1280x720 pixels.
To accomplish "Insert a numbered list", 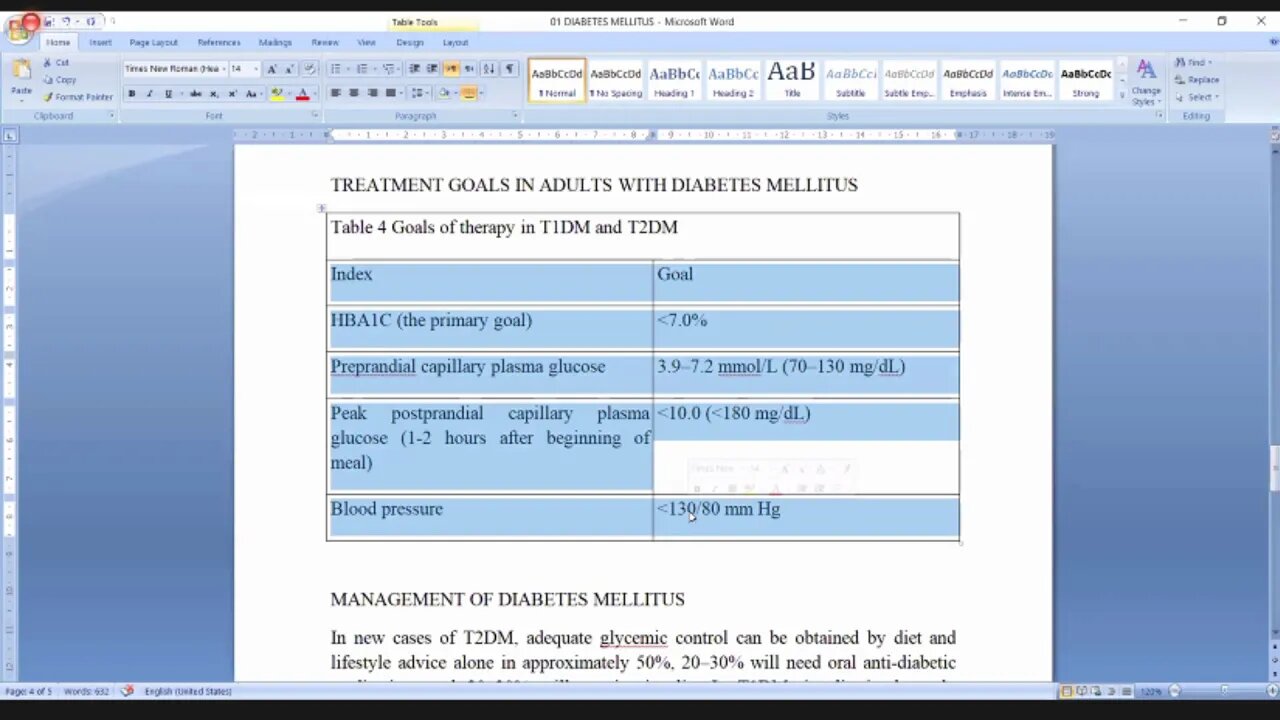I will pyautogui.click(x=364, y=69).
